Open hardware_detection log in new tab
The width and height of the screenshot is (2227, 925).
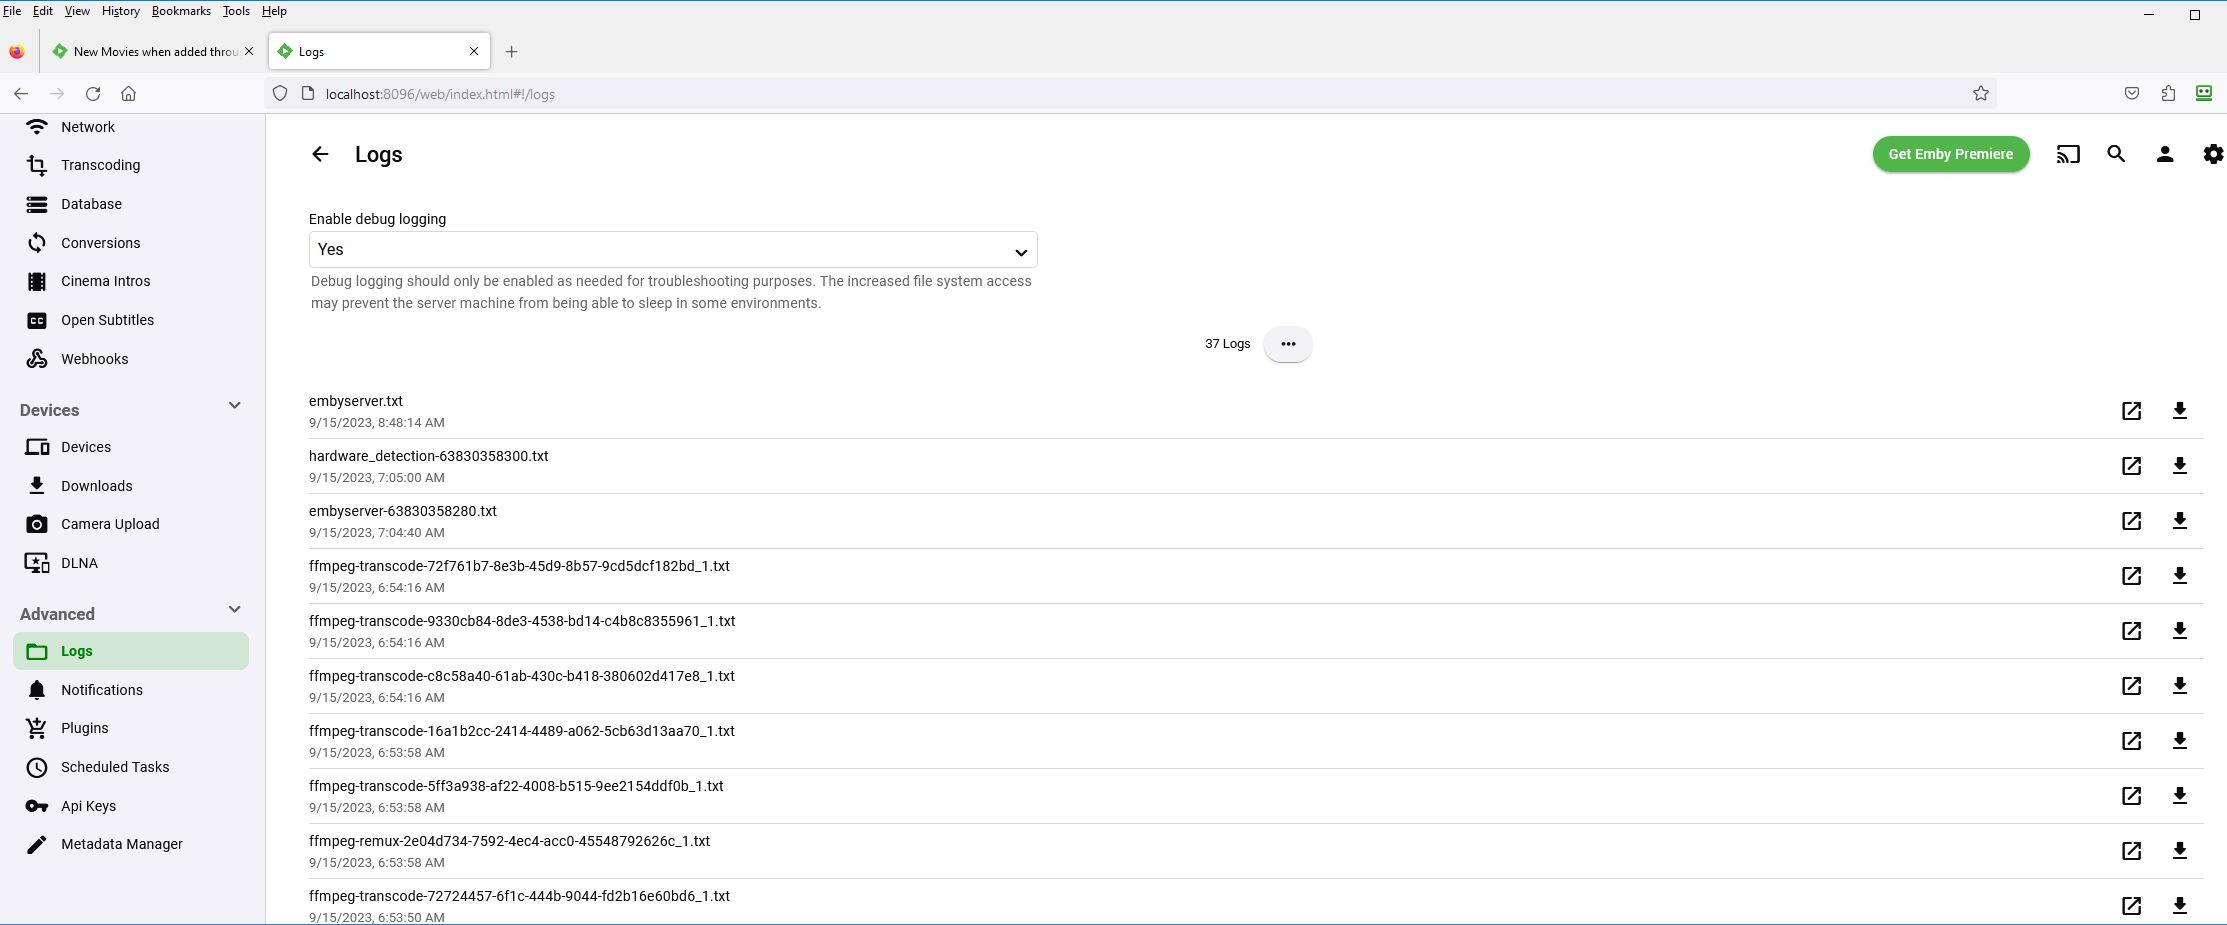[x=2131, y=466]
